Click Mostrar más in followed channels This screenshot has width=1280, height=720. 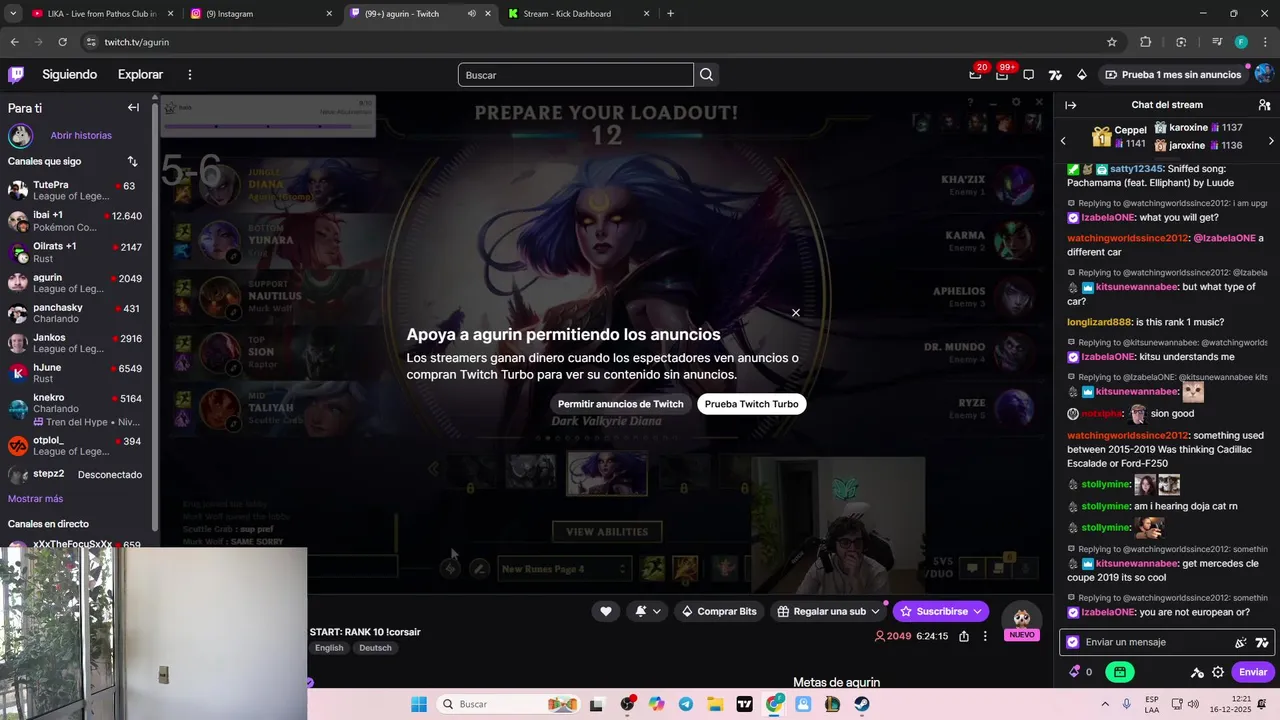pyautogui.click(x=35, y=499)
